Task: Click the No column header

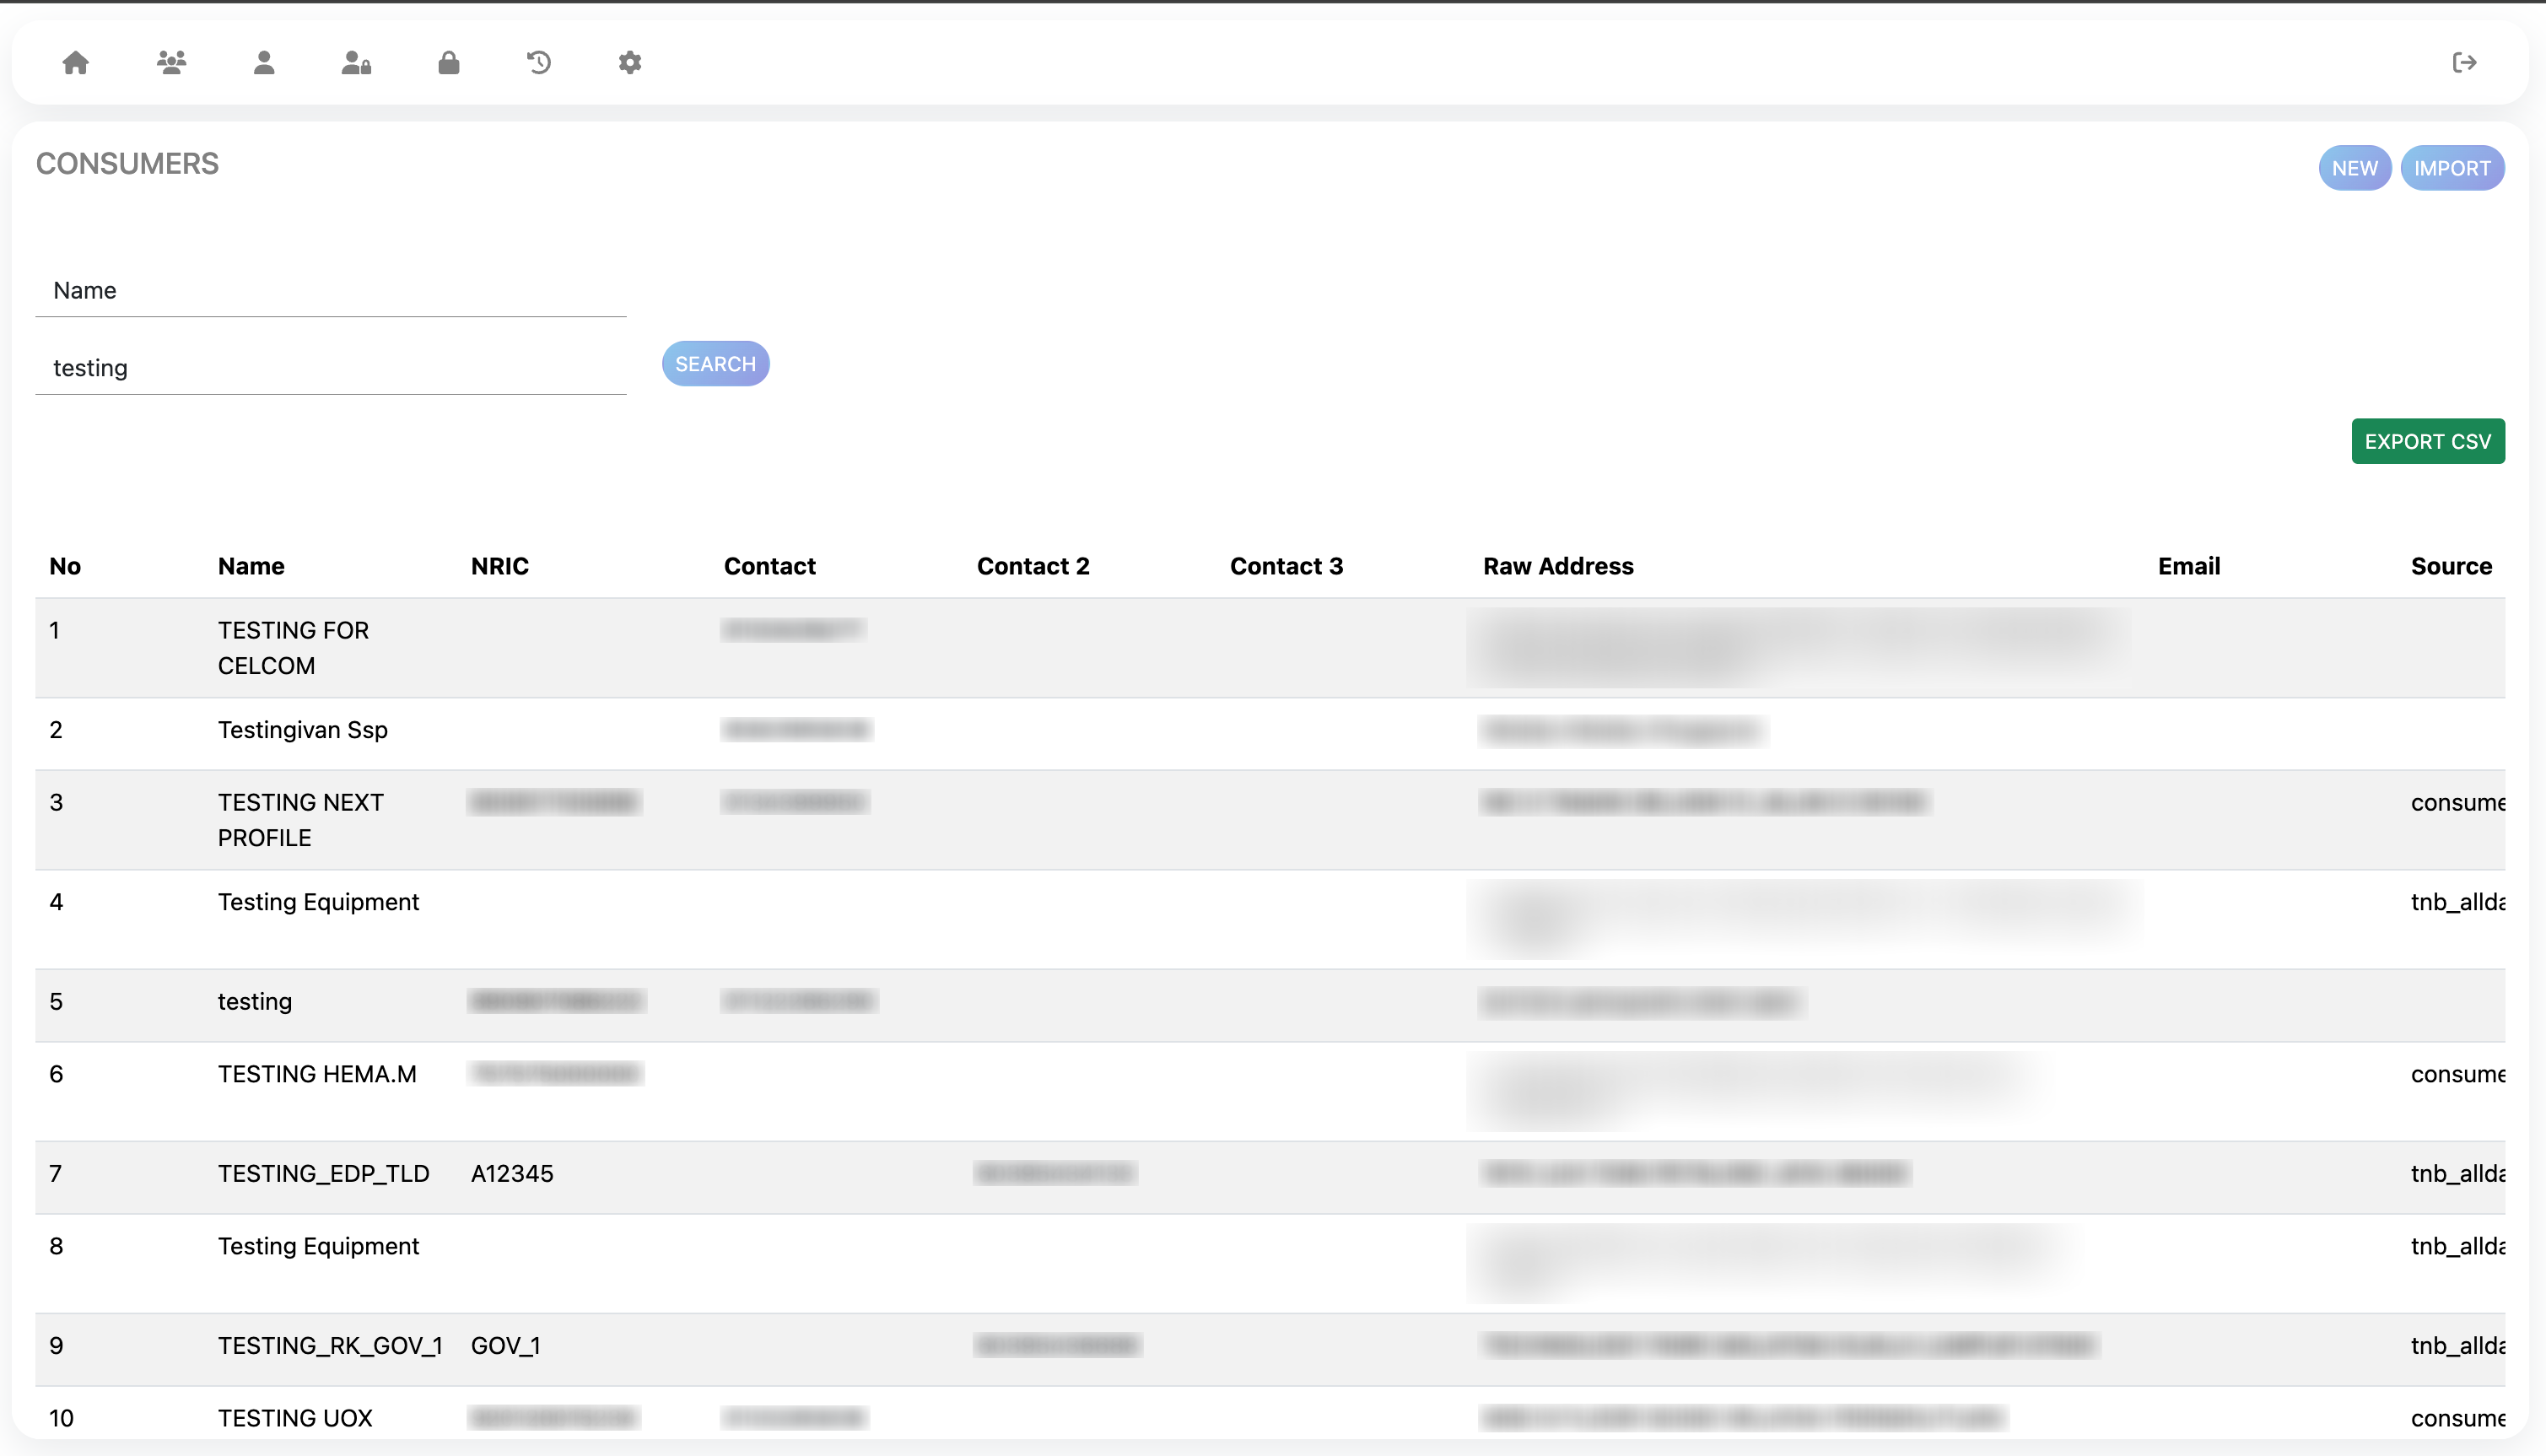Action: [65, 566]
